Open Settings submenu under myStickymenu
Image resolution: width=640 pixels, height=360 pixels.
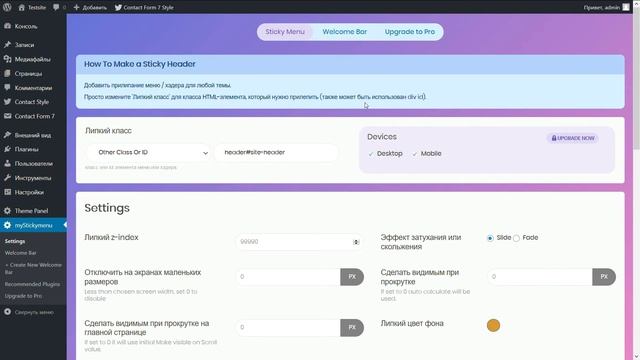[x=15, y=241]
